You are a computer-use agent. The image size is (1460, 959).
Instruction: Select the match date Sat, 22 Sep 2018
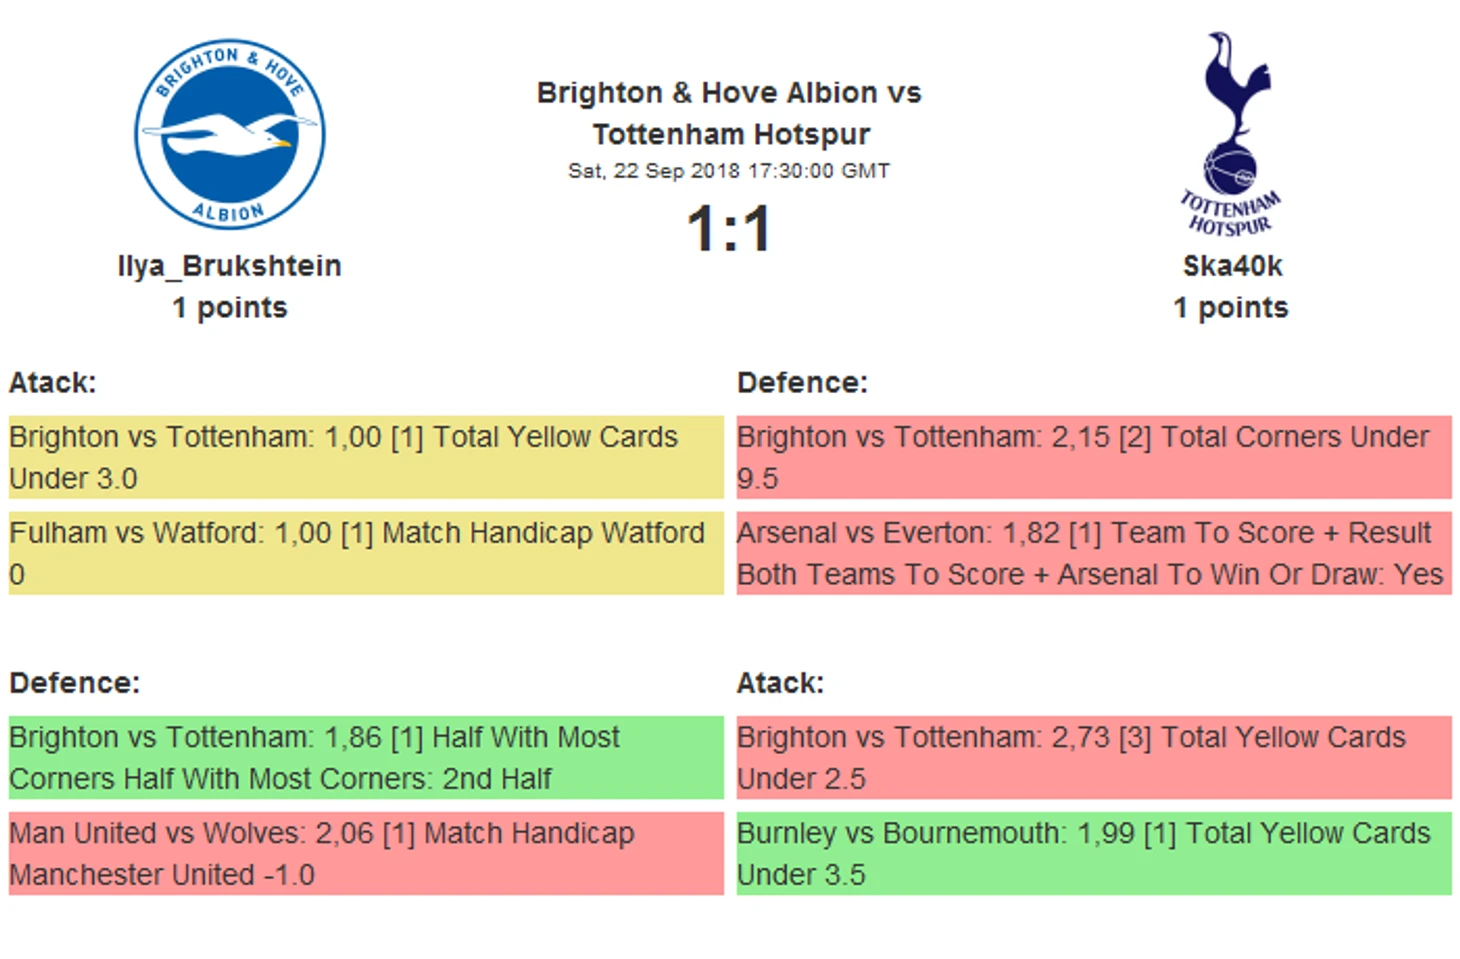[729, 171]
